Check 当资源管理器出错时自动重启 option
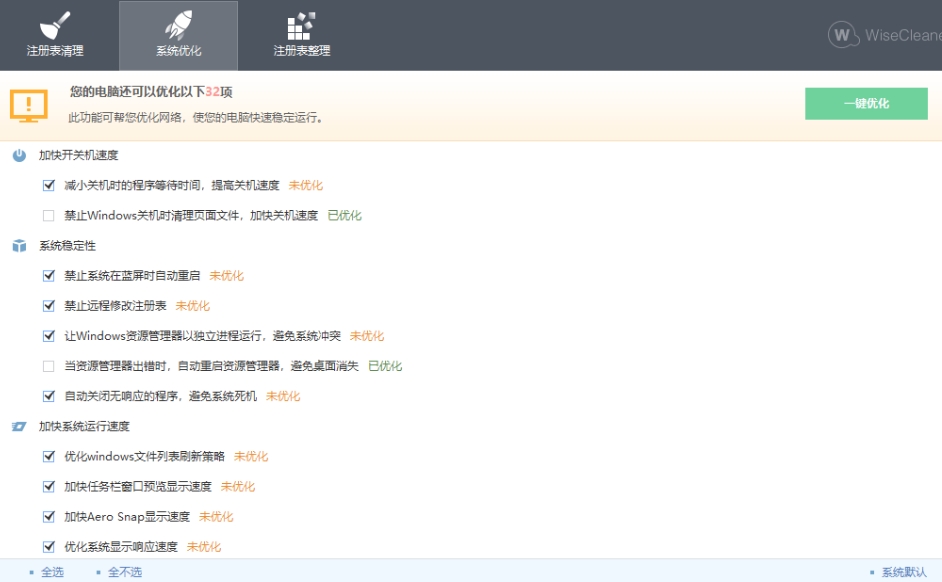942x582 pixels. (x=49, y=366)
